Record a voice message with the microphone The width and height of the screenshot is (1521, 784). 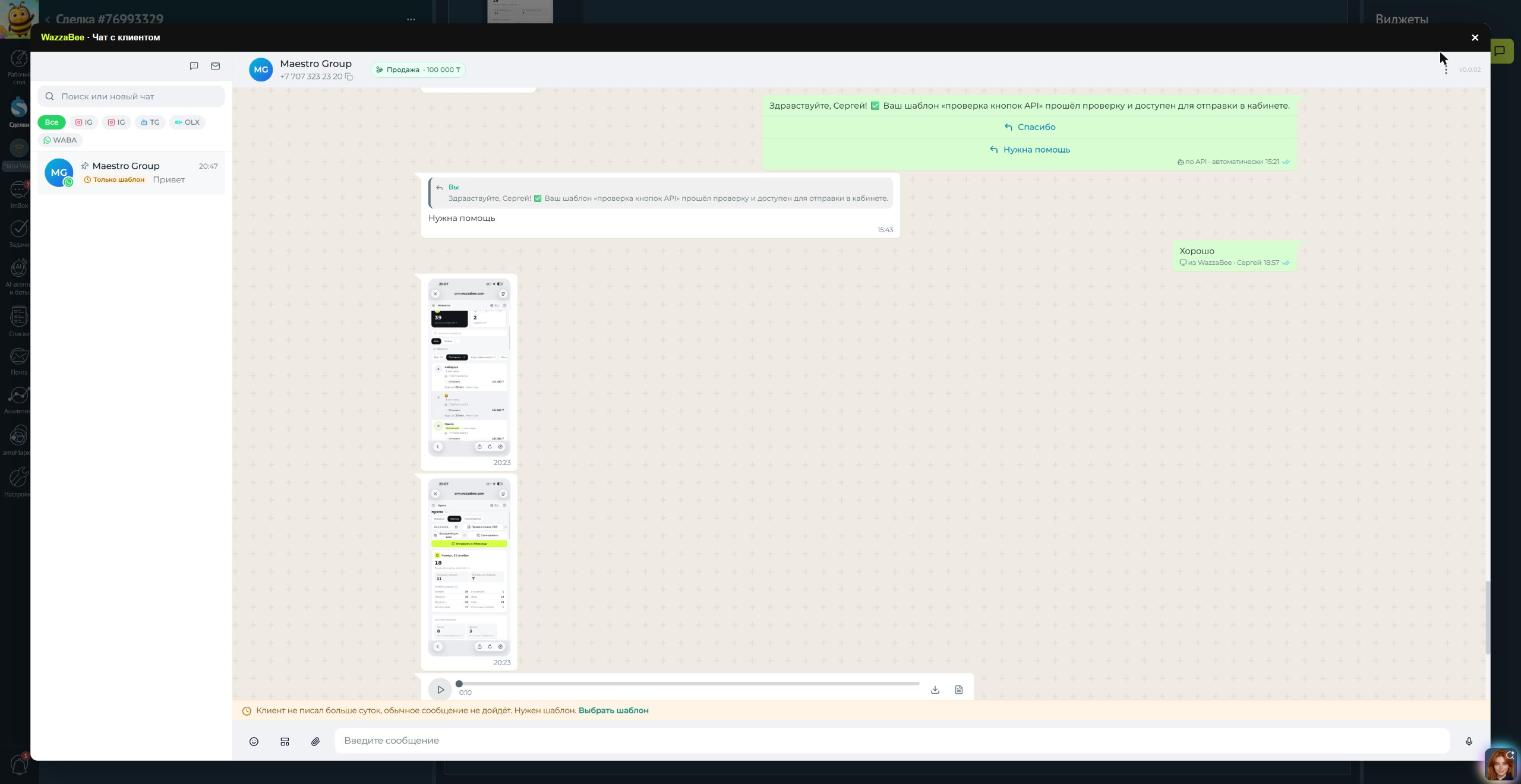tap(1469, 741)
